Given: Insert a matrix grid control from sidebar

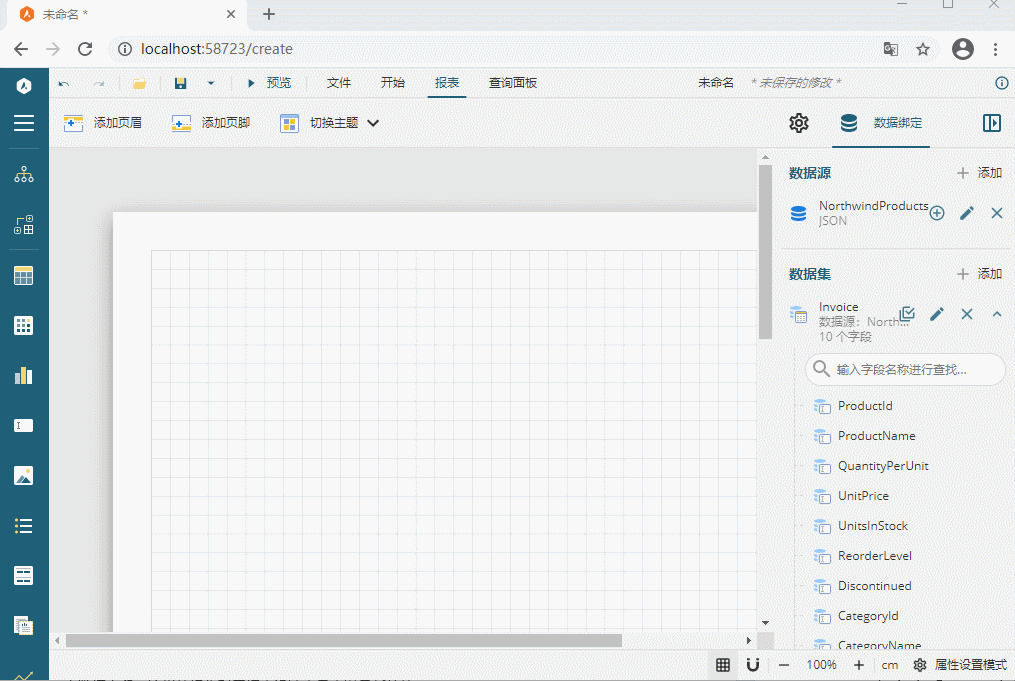Looking at the screenshot, I should [x=24, y=326].
